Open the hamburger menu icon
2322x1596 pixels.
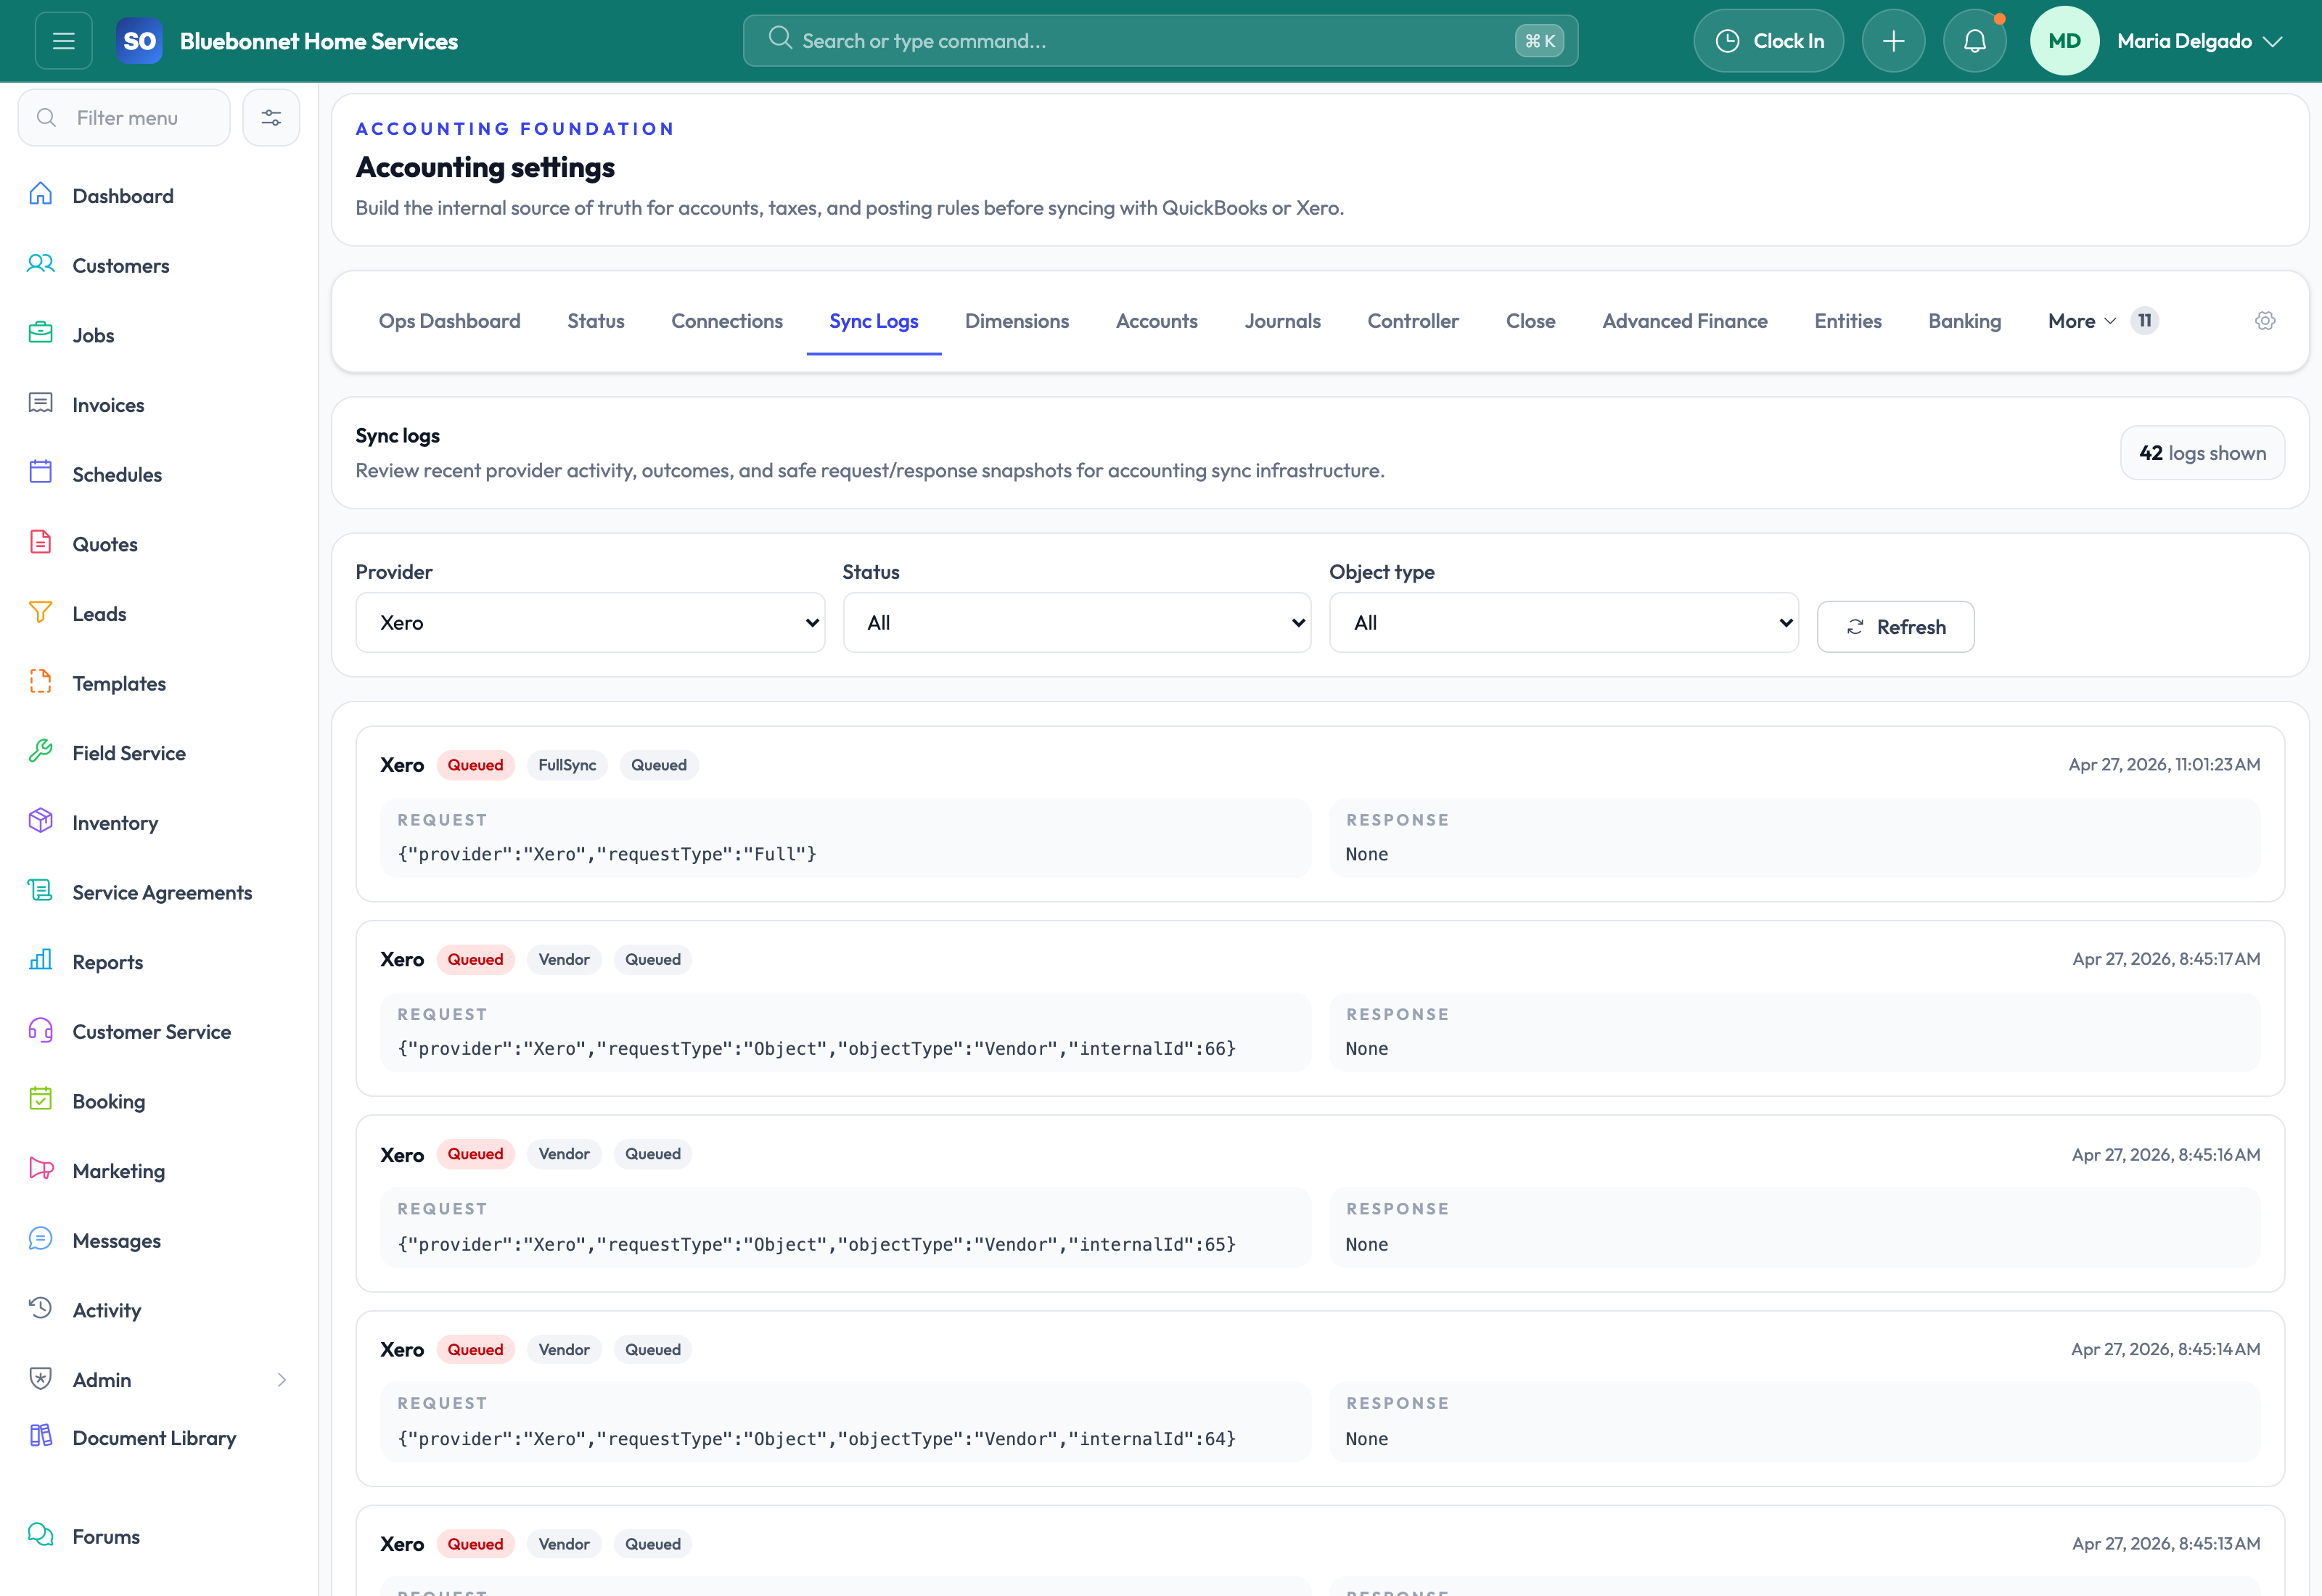[x=63, y=41]
